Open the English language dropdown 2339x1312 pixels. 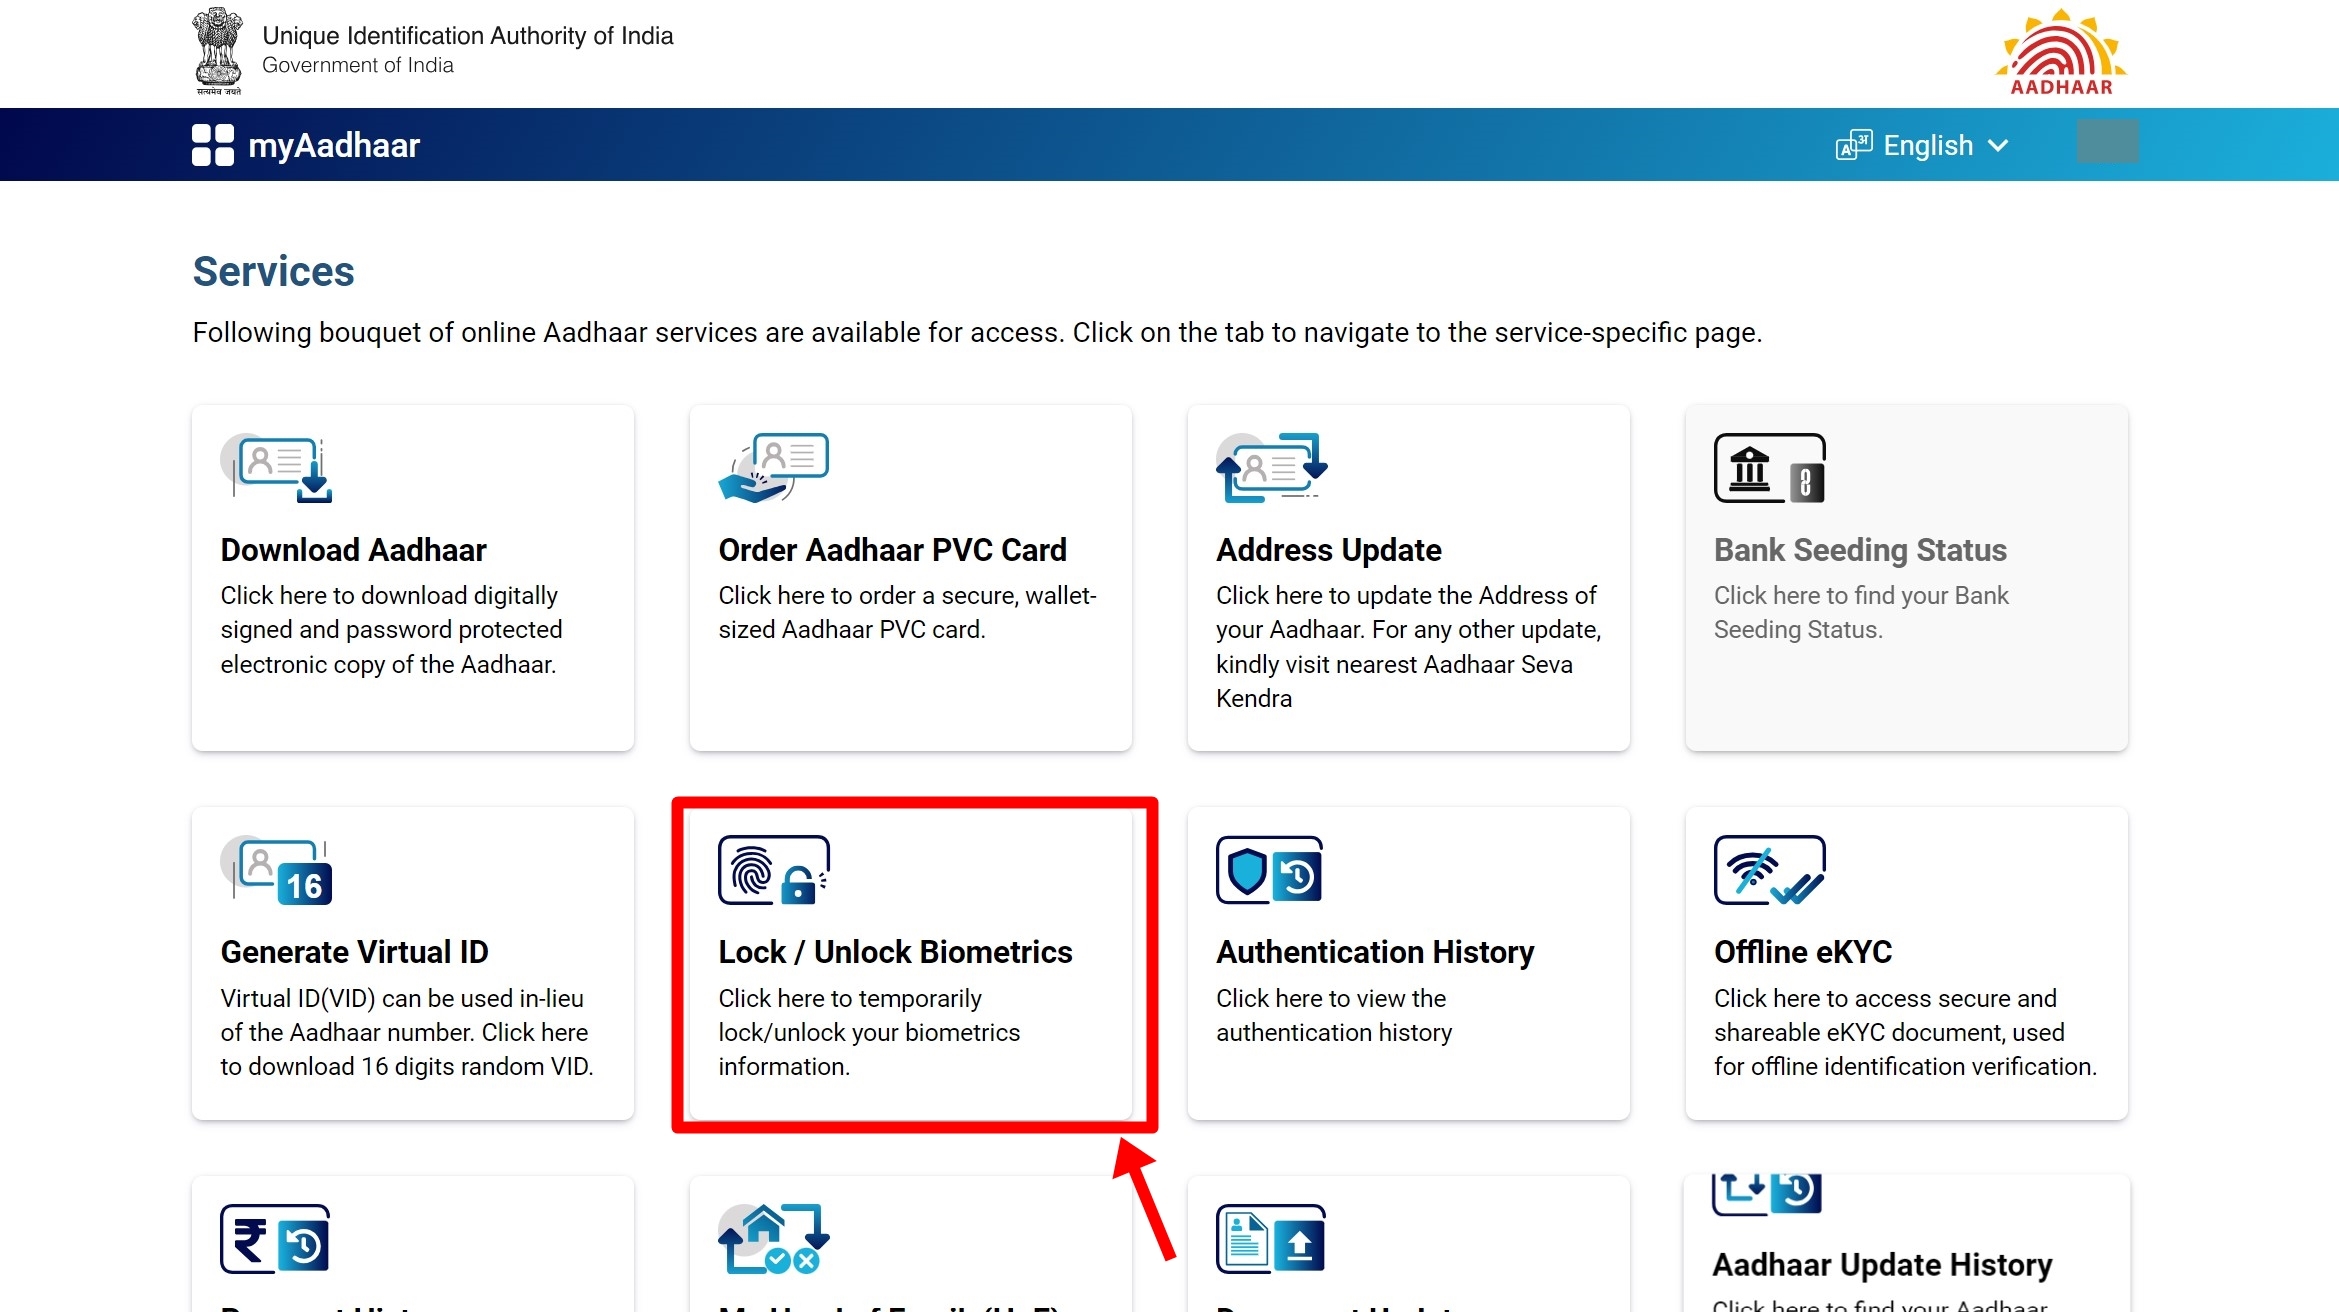pos(1923,145)
